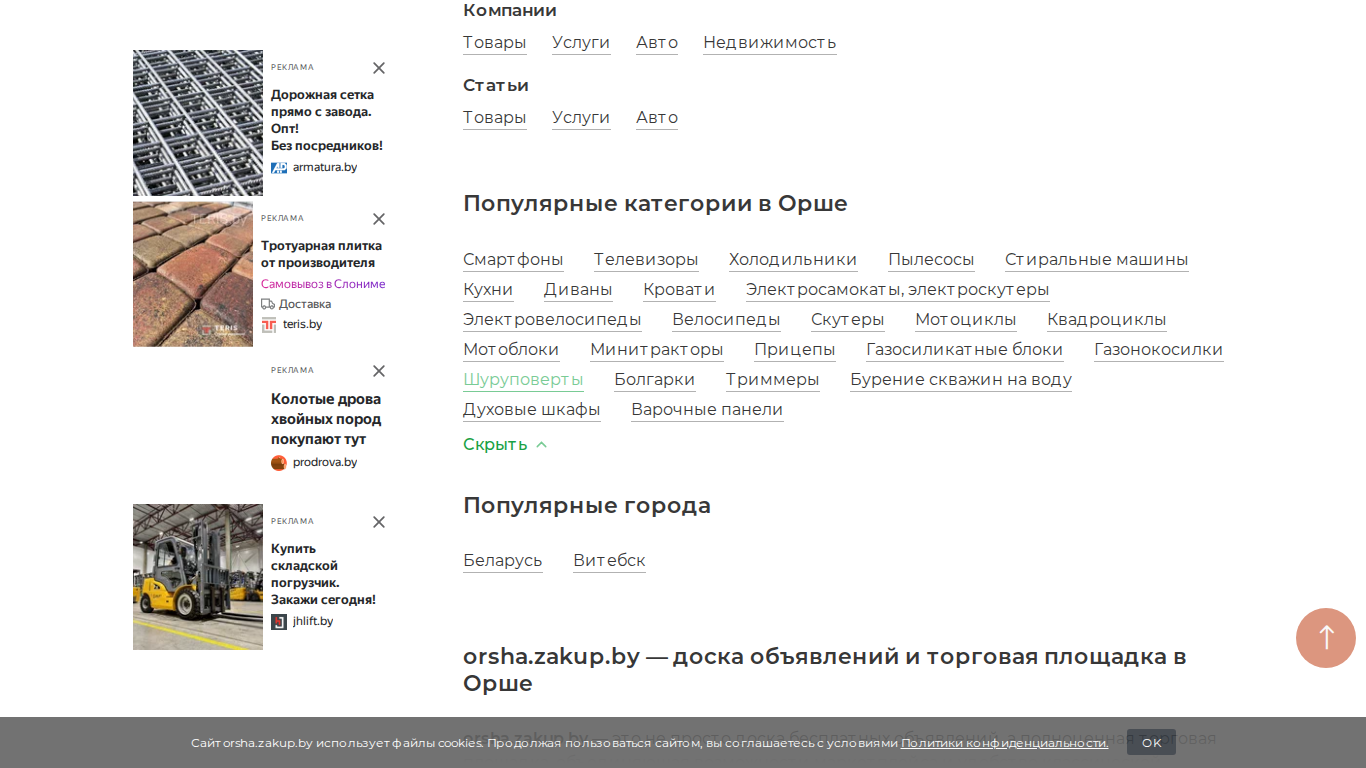Choose the Витебск city link
This screenshot has height=768, width=1366.
coord(610,561)
